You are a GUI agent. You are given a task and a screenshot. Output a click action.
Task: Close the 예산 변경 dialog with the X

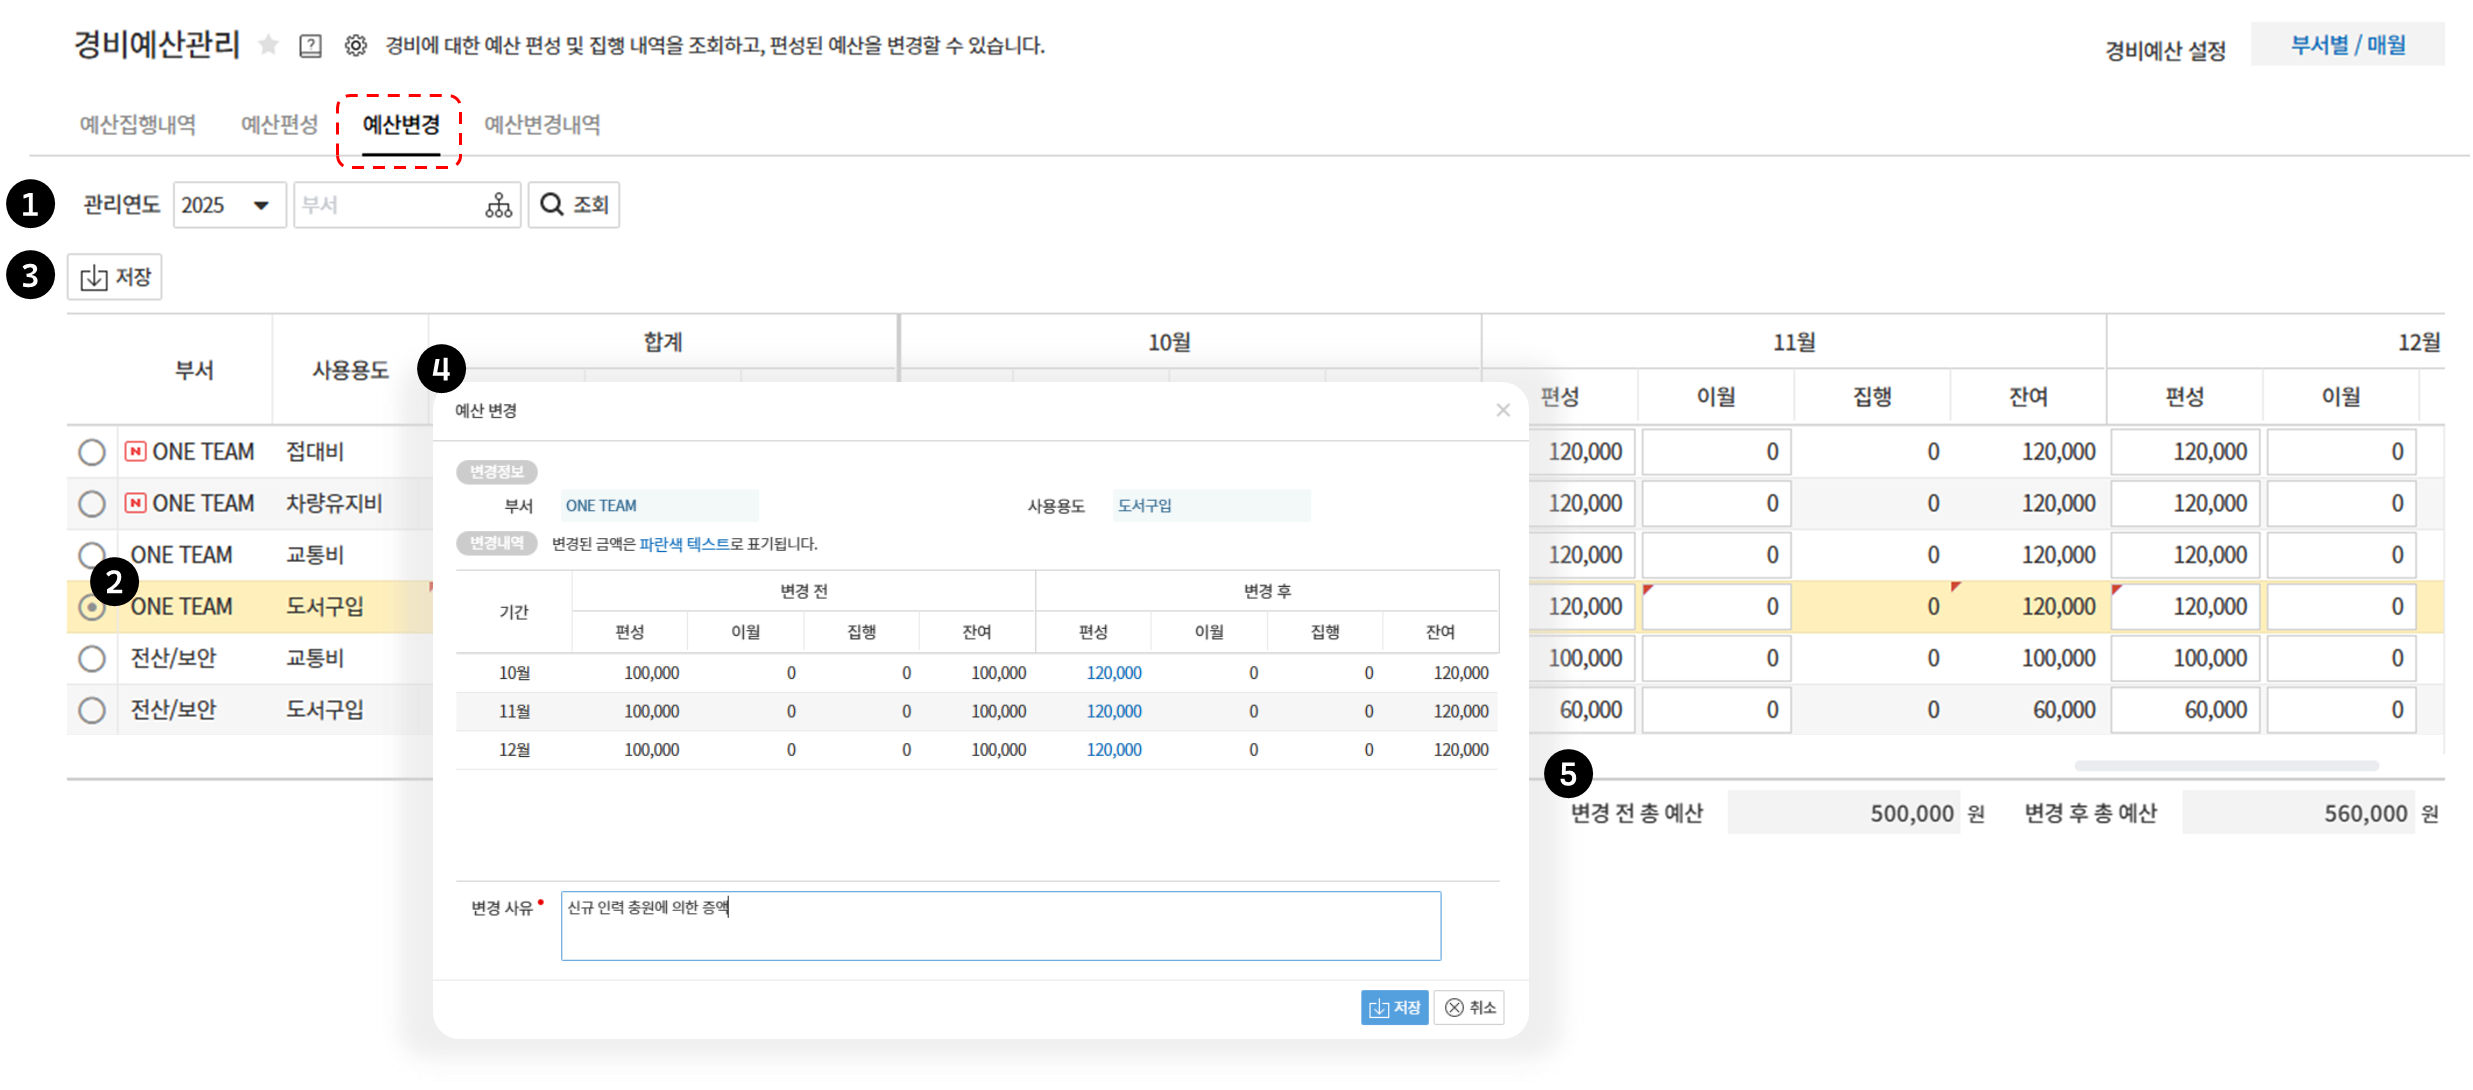(1502, 410)
